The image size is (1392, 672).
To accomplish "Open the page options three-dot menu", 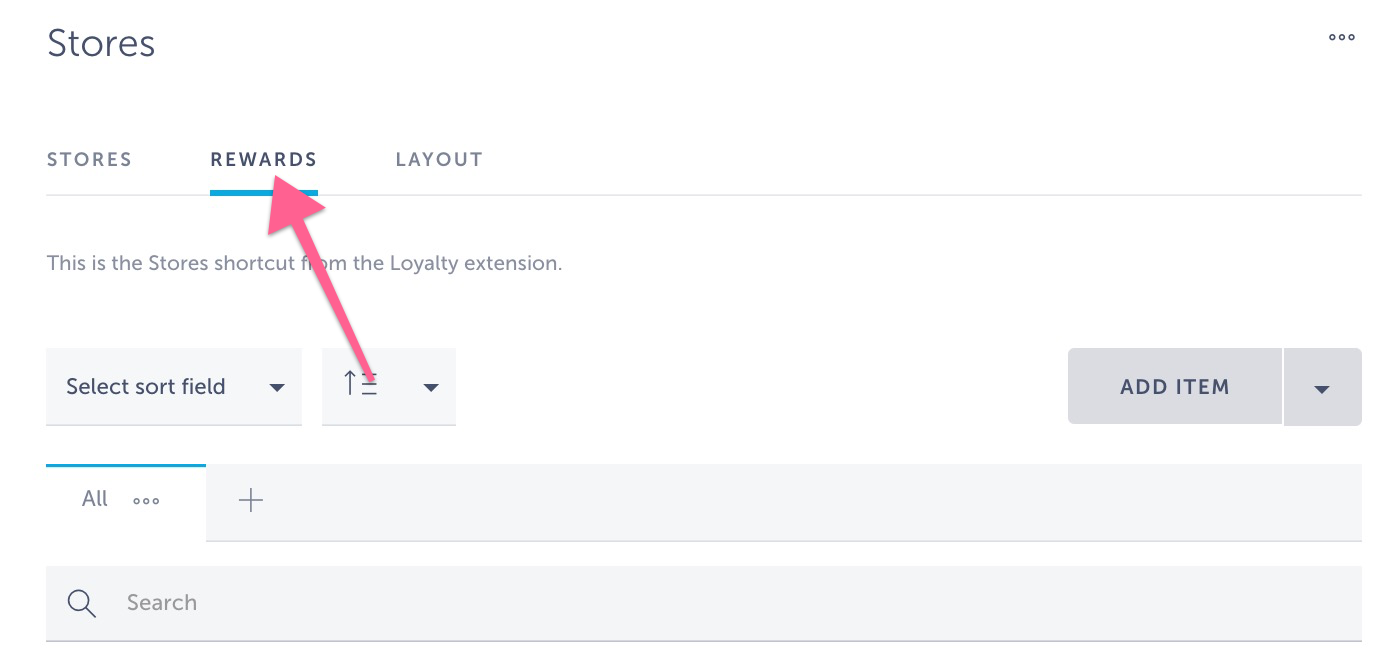I will (1341, 38).
